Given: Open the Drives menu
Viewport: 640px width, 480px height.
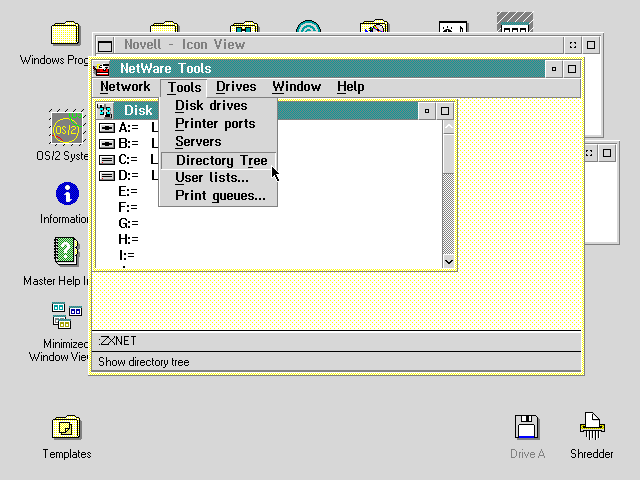Looking at the screenshot, I should pos(236,87).
